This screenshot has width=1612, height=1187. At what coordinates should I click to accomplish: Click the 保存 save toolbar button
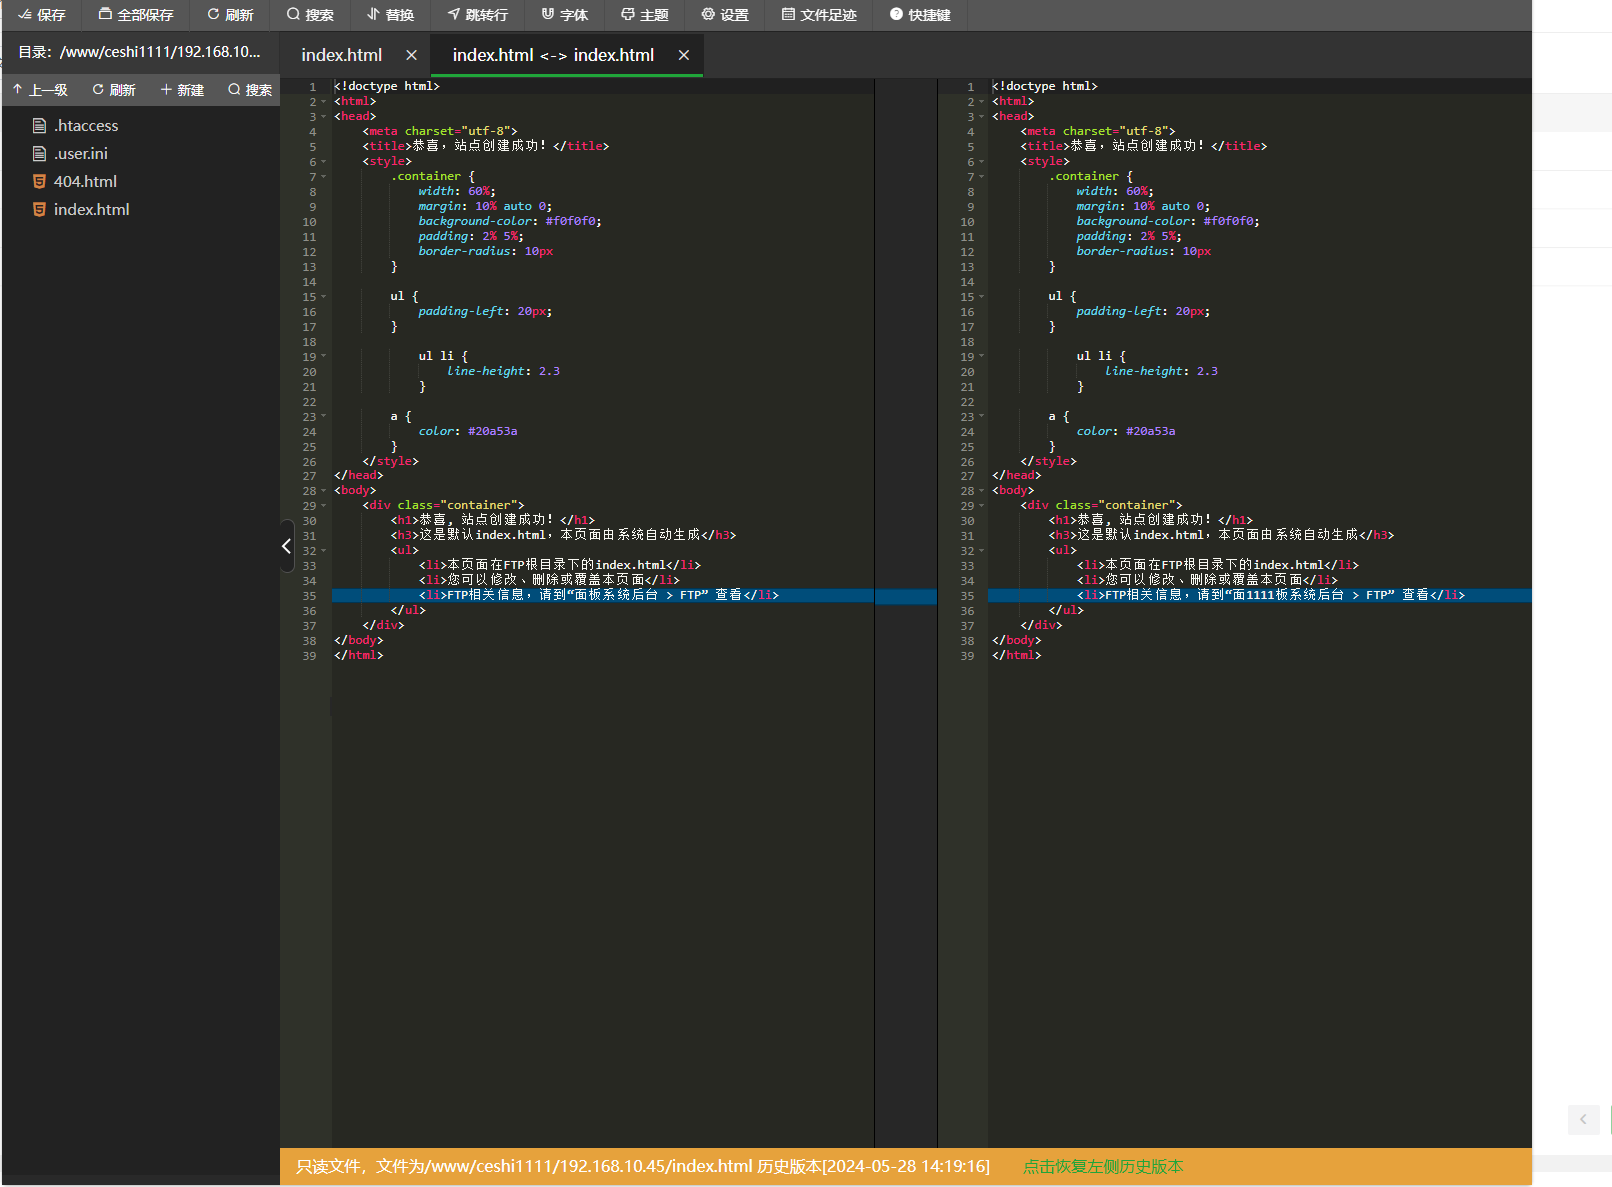[42, 15]
